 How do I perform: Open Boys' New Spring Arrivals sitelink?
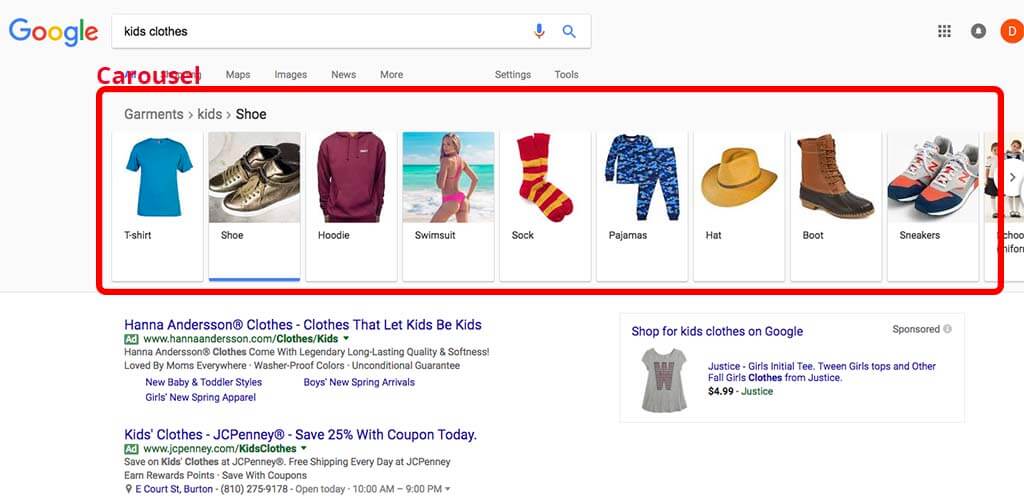click(359, 383)
